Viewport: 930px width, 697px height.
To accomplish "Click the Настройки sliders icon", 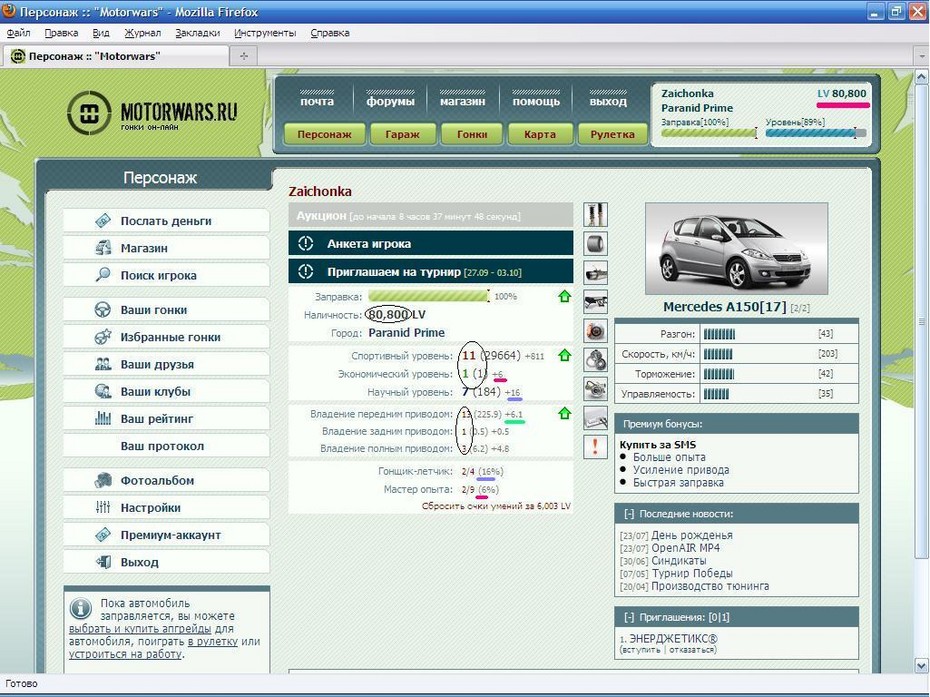I will pyautogui.click(x=103, y=507).
